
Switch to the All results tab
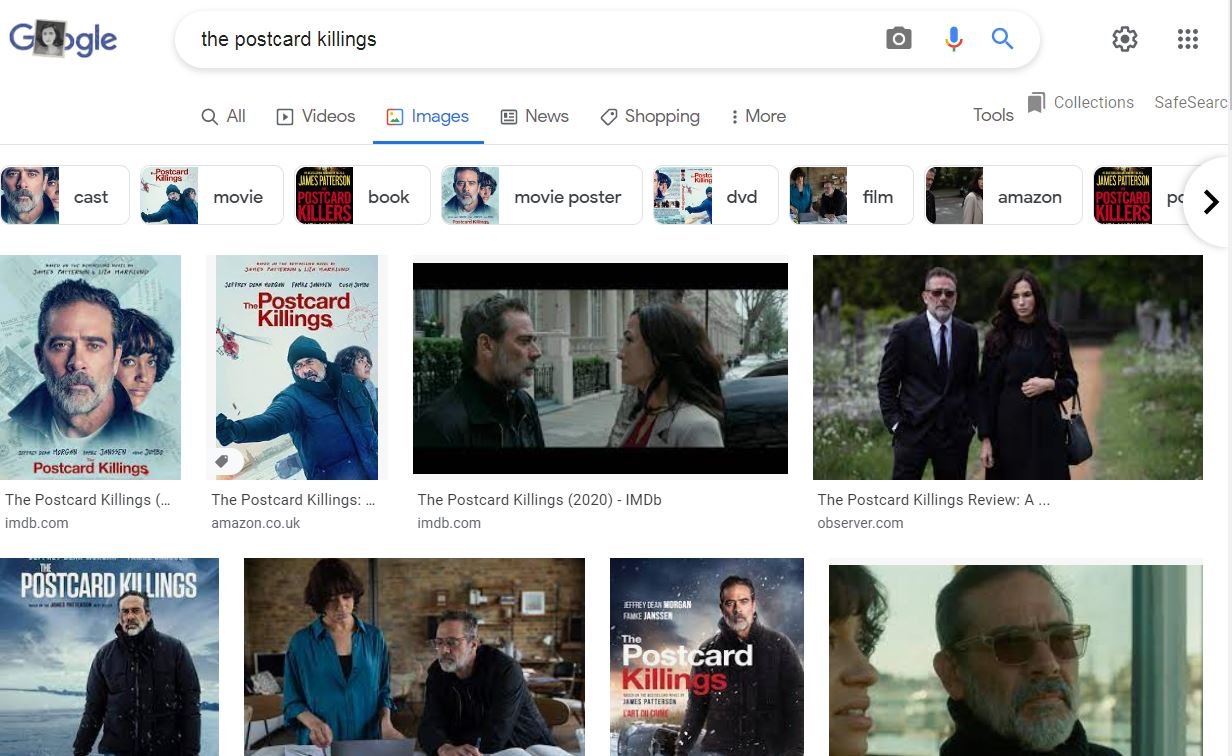(223, 116)
